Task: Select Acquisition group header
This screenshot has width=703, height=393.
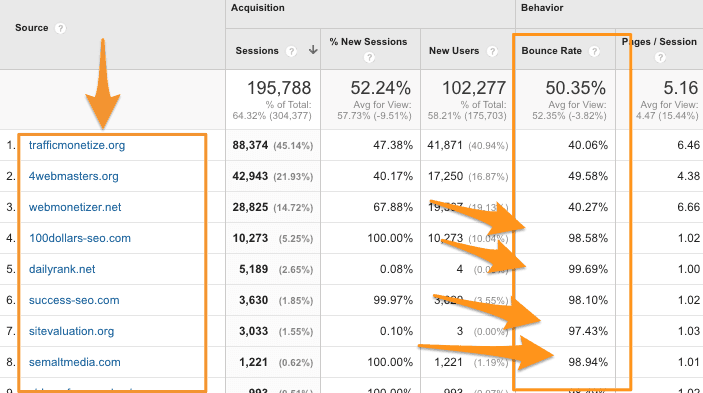Action: [x=258, y=8]
